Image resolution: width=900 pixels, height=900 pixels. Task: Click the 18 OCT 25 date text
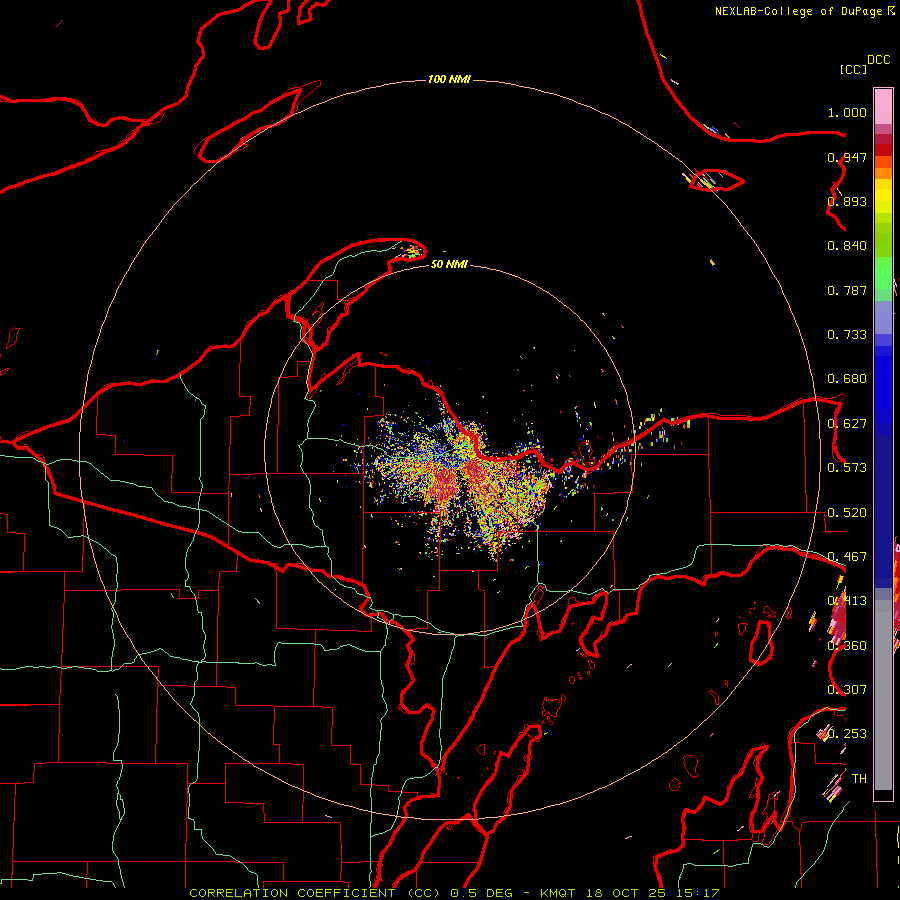pyautogui.click(x=626, y=893)
